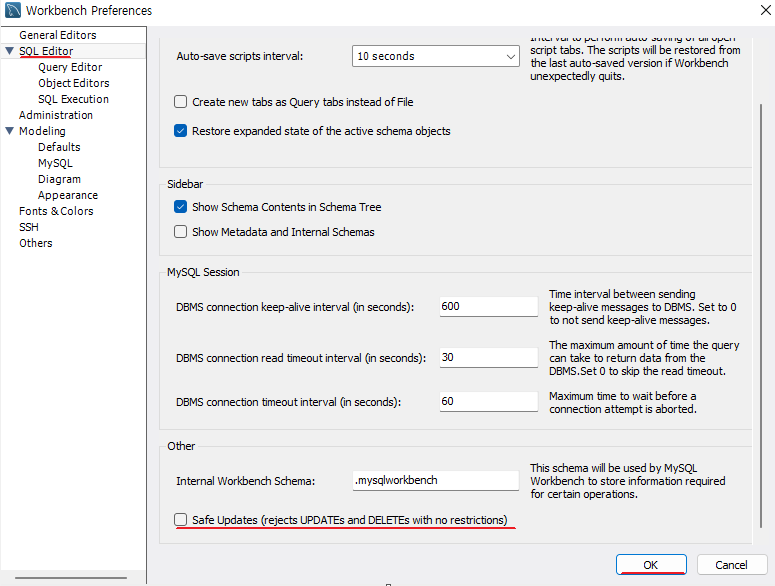Open the Appearance preferences page

(68, 195)
